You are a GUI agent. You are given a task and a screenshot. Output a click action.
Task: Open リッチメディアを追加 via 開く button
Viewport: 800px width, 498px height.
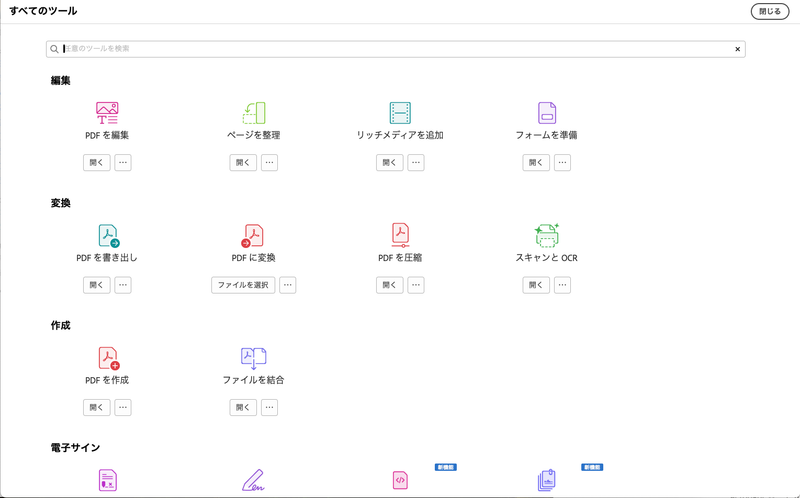click(389, 163)
